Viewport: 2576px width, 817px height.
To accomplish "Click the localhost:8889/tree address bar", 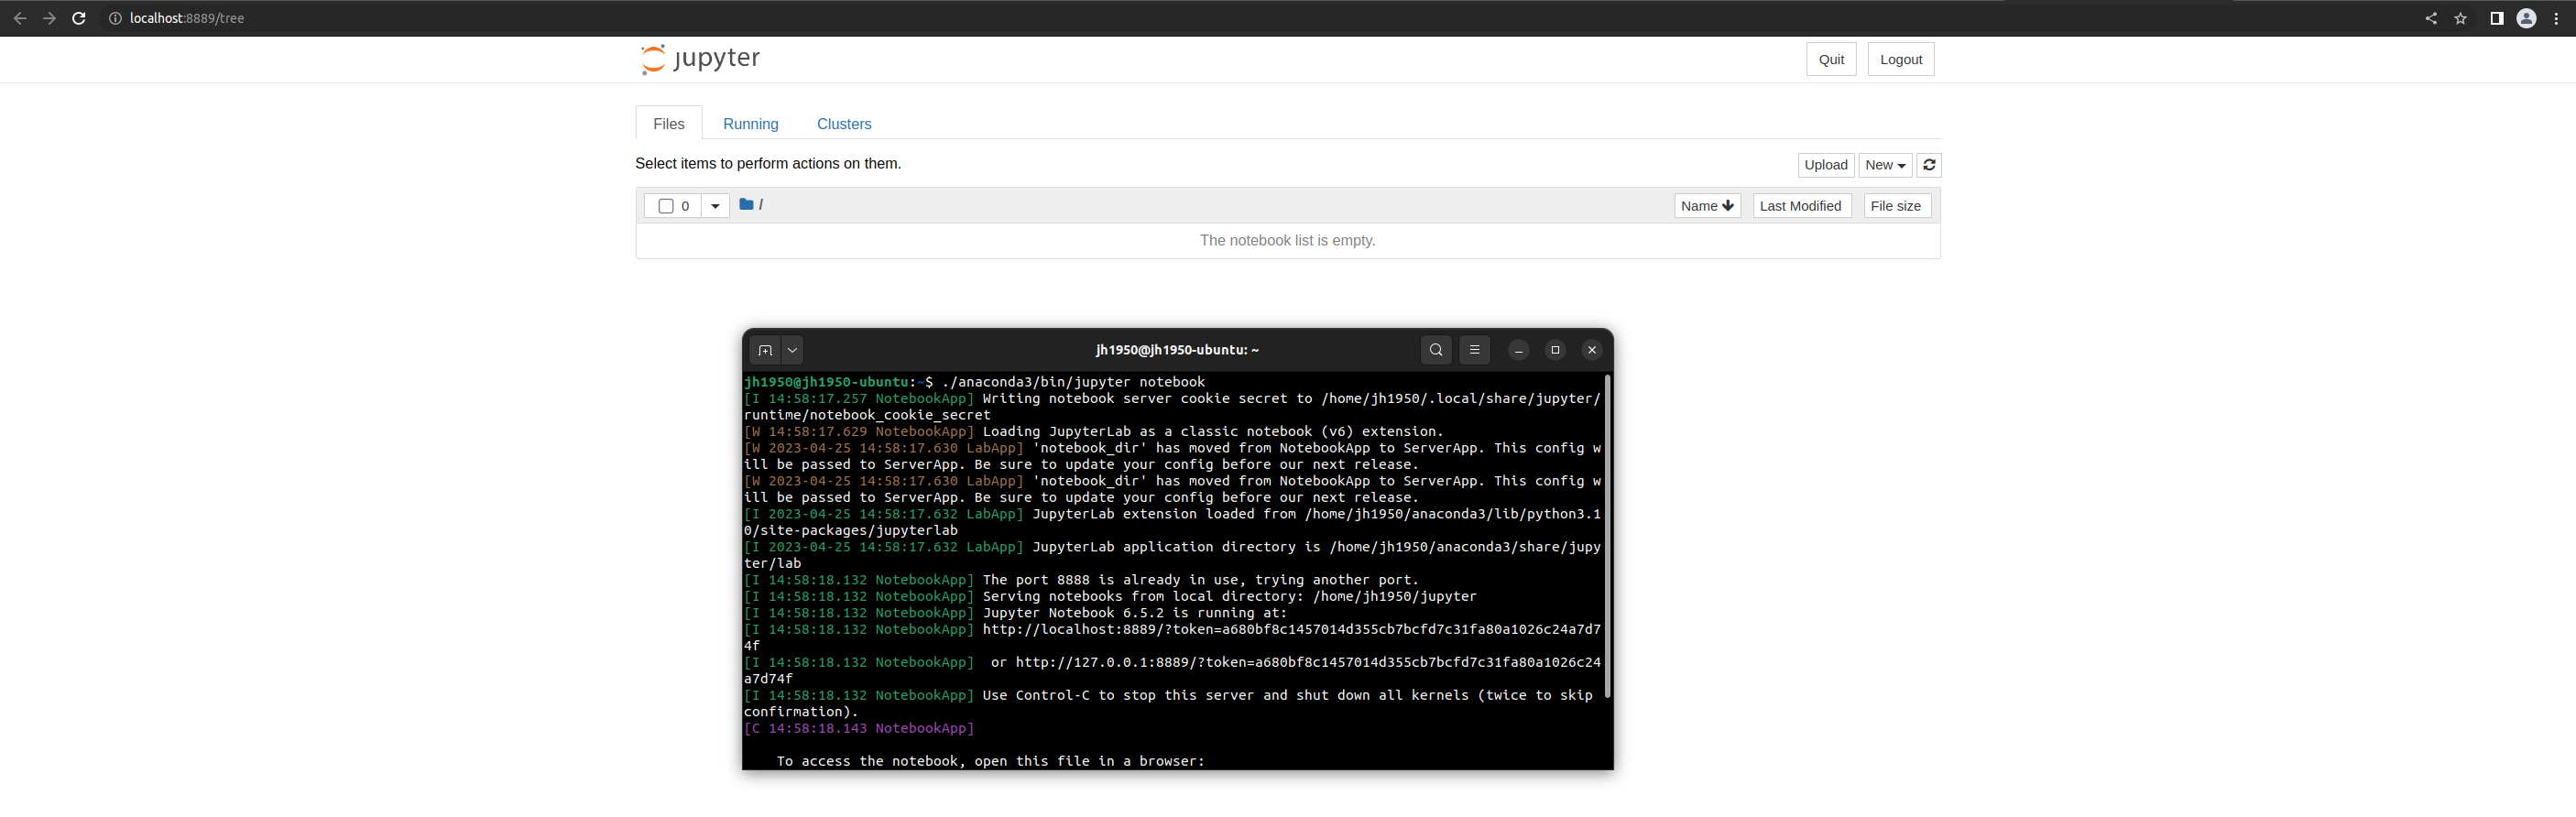I will 1260,18.
